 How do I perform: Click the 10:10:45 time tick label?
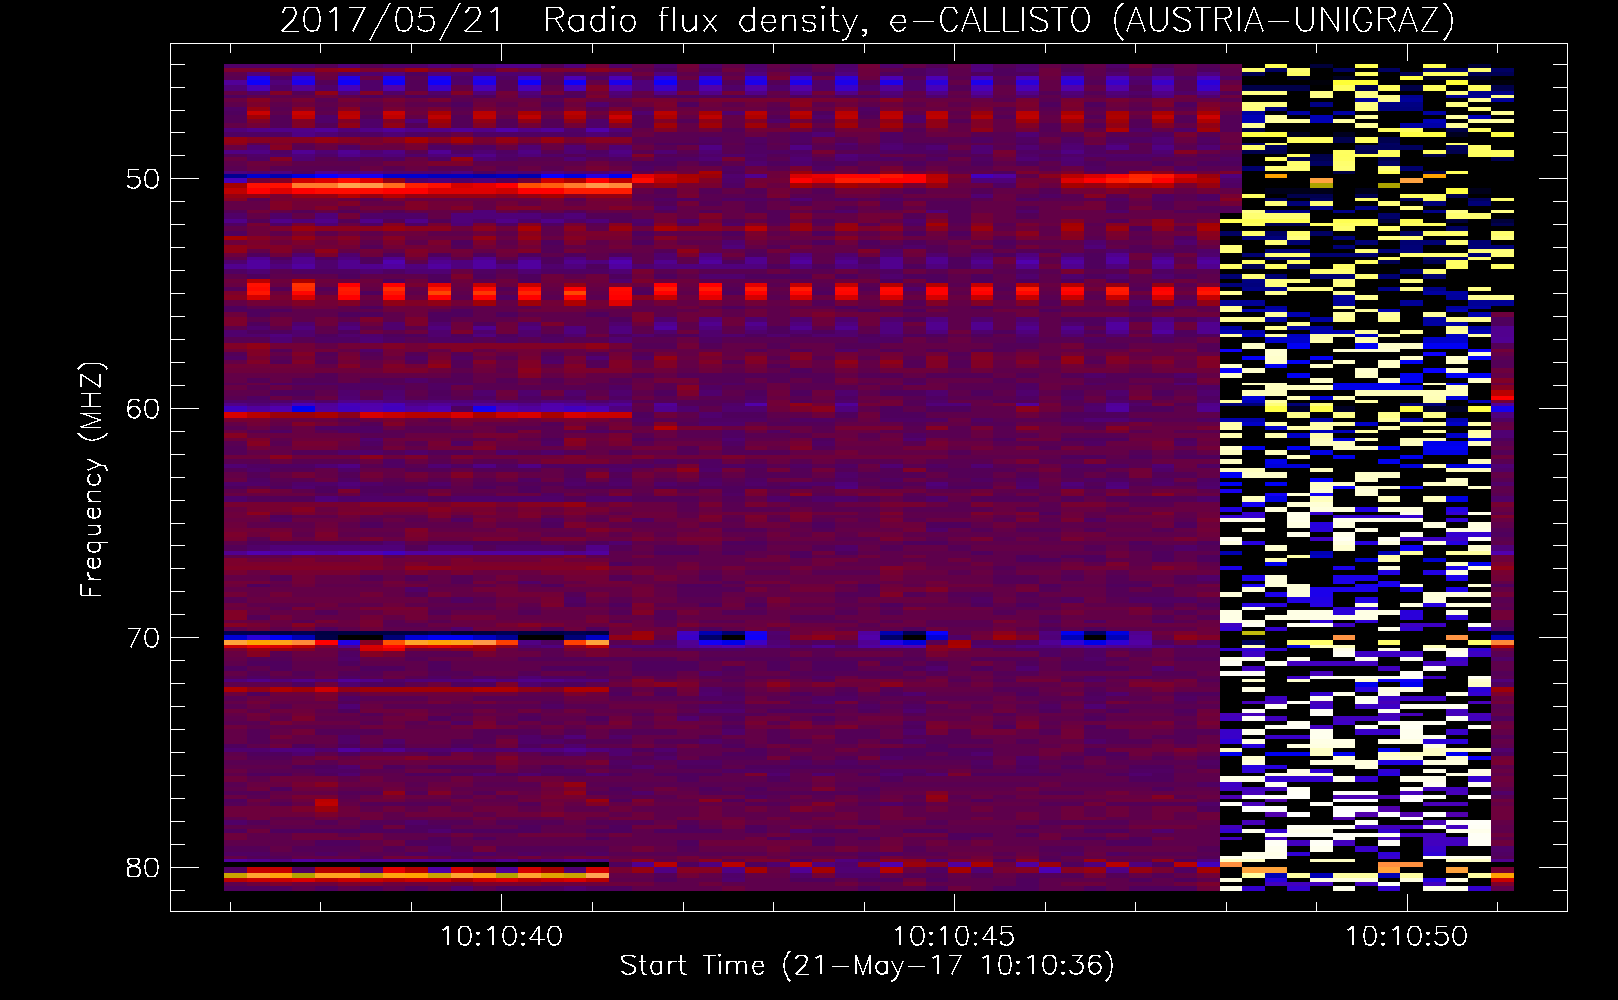click(954, 936)
